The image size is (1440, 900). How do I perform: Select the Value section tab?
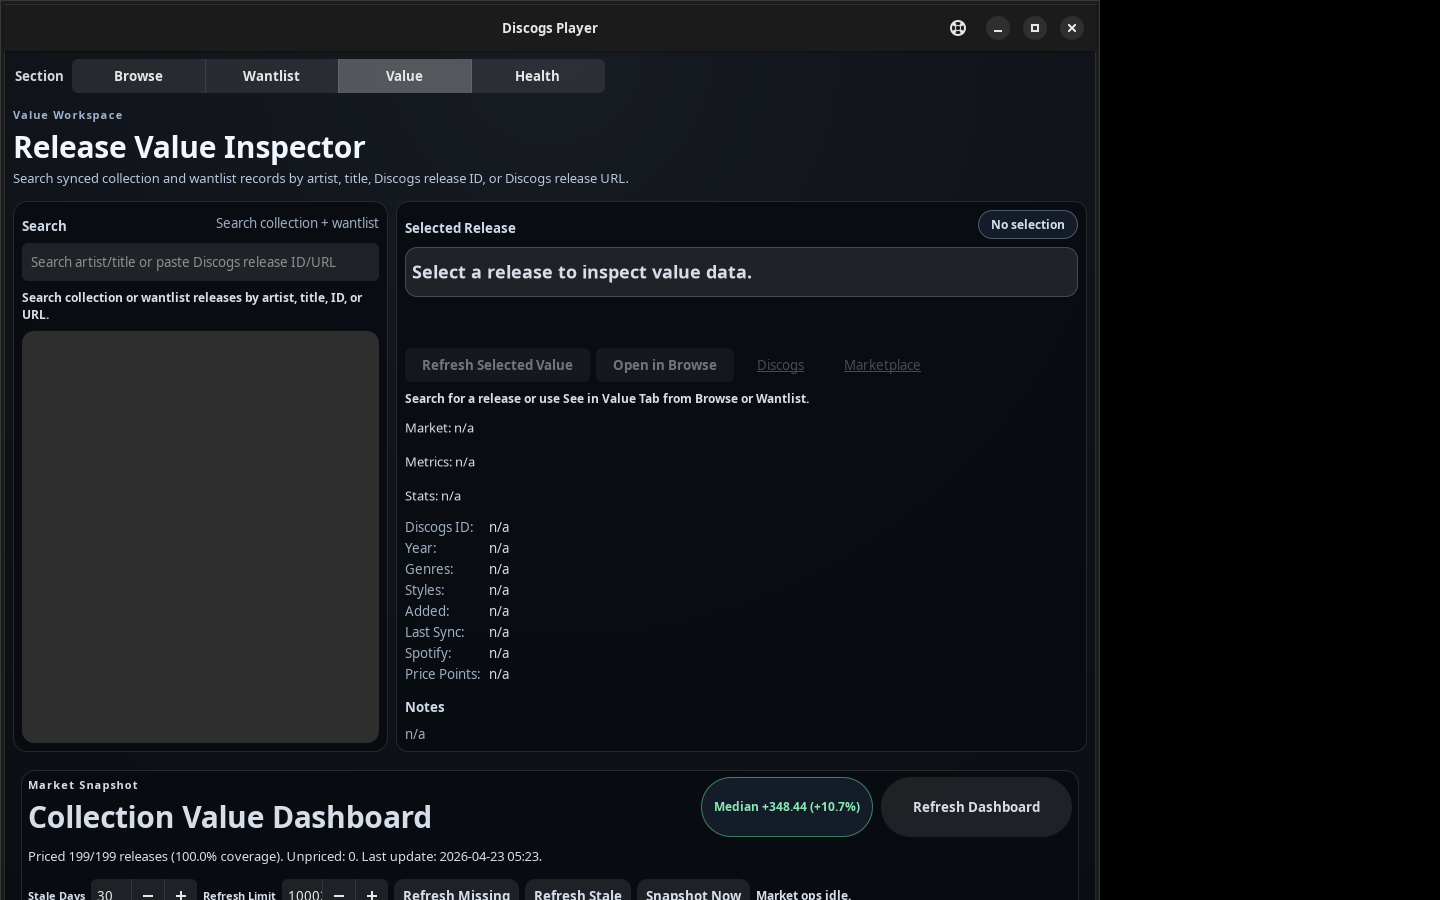(404, 76)
